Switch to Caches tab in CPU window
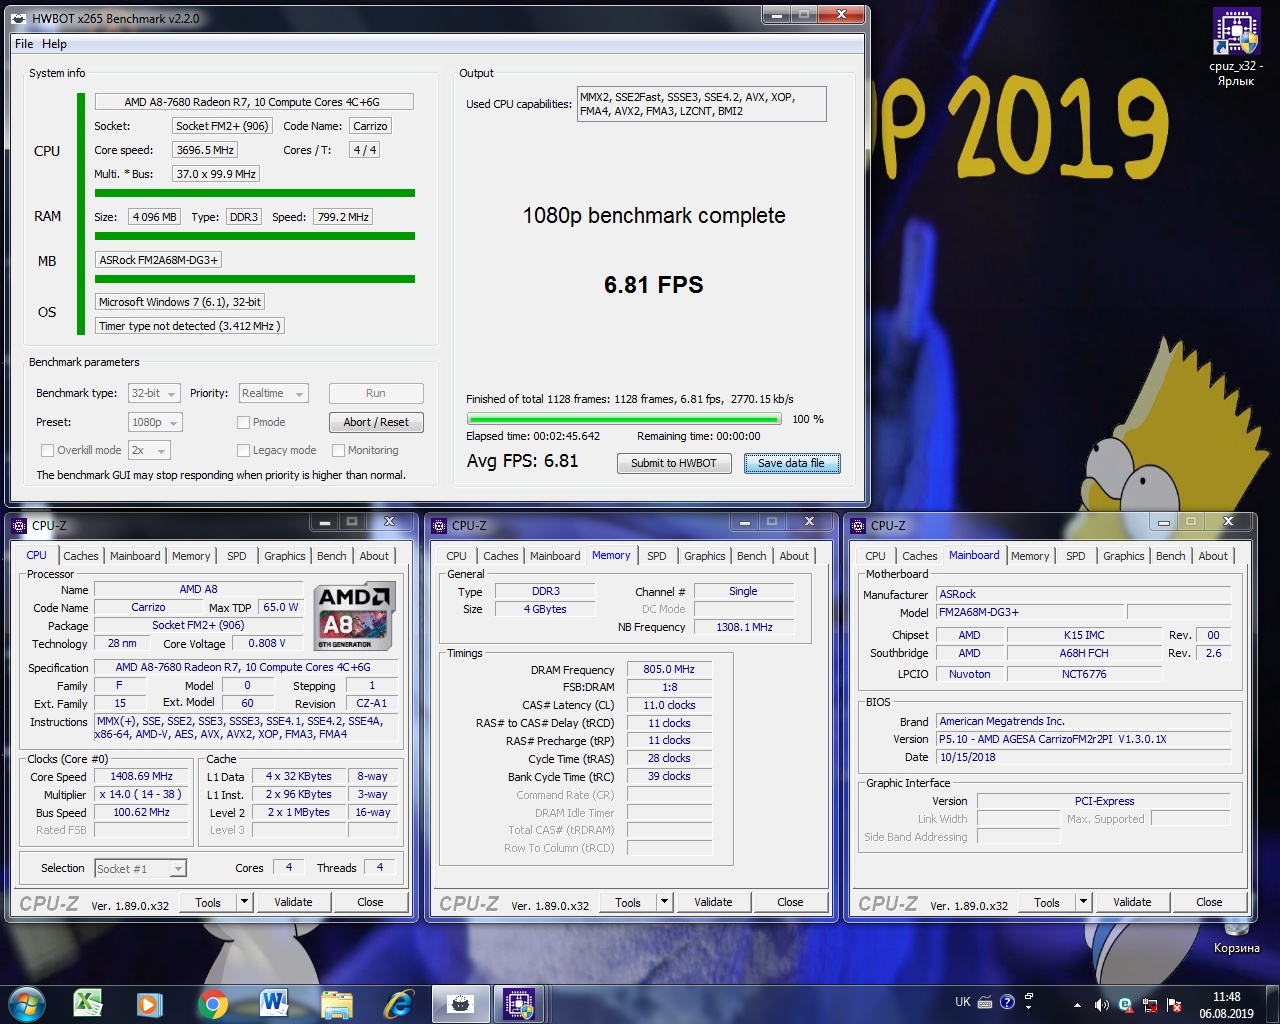The height and width of the screenshot is (1024, 1280). pos(81,556)
